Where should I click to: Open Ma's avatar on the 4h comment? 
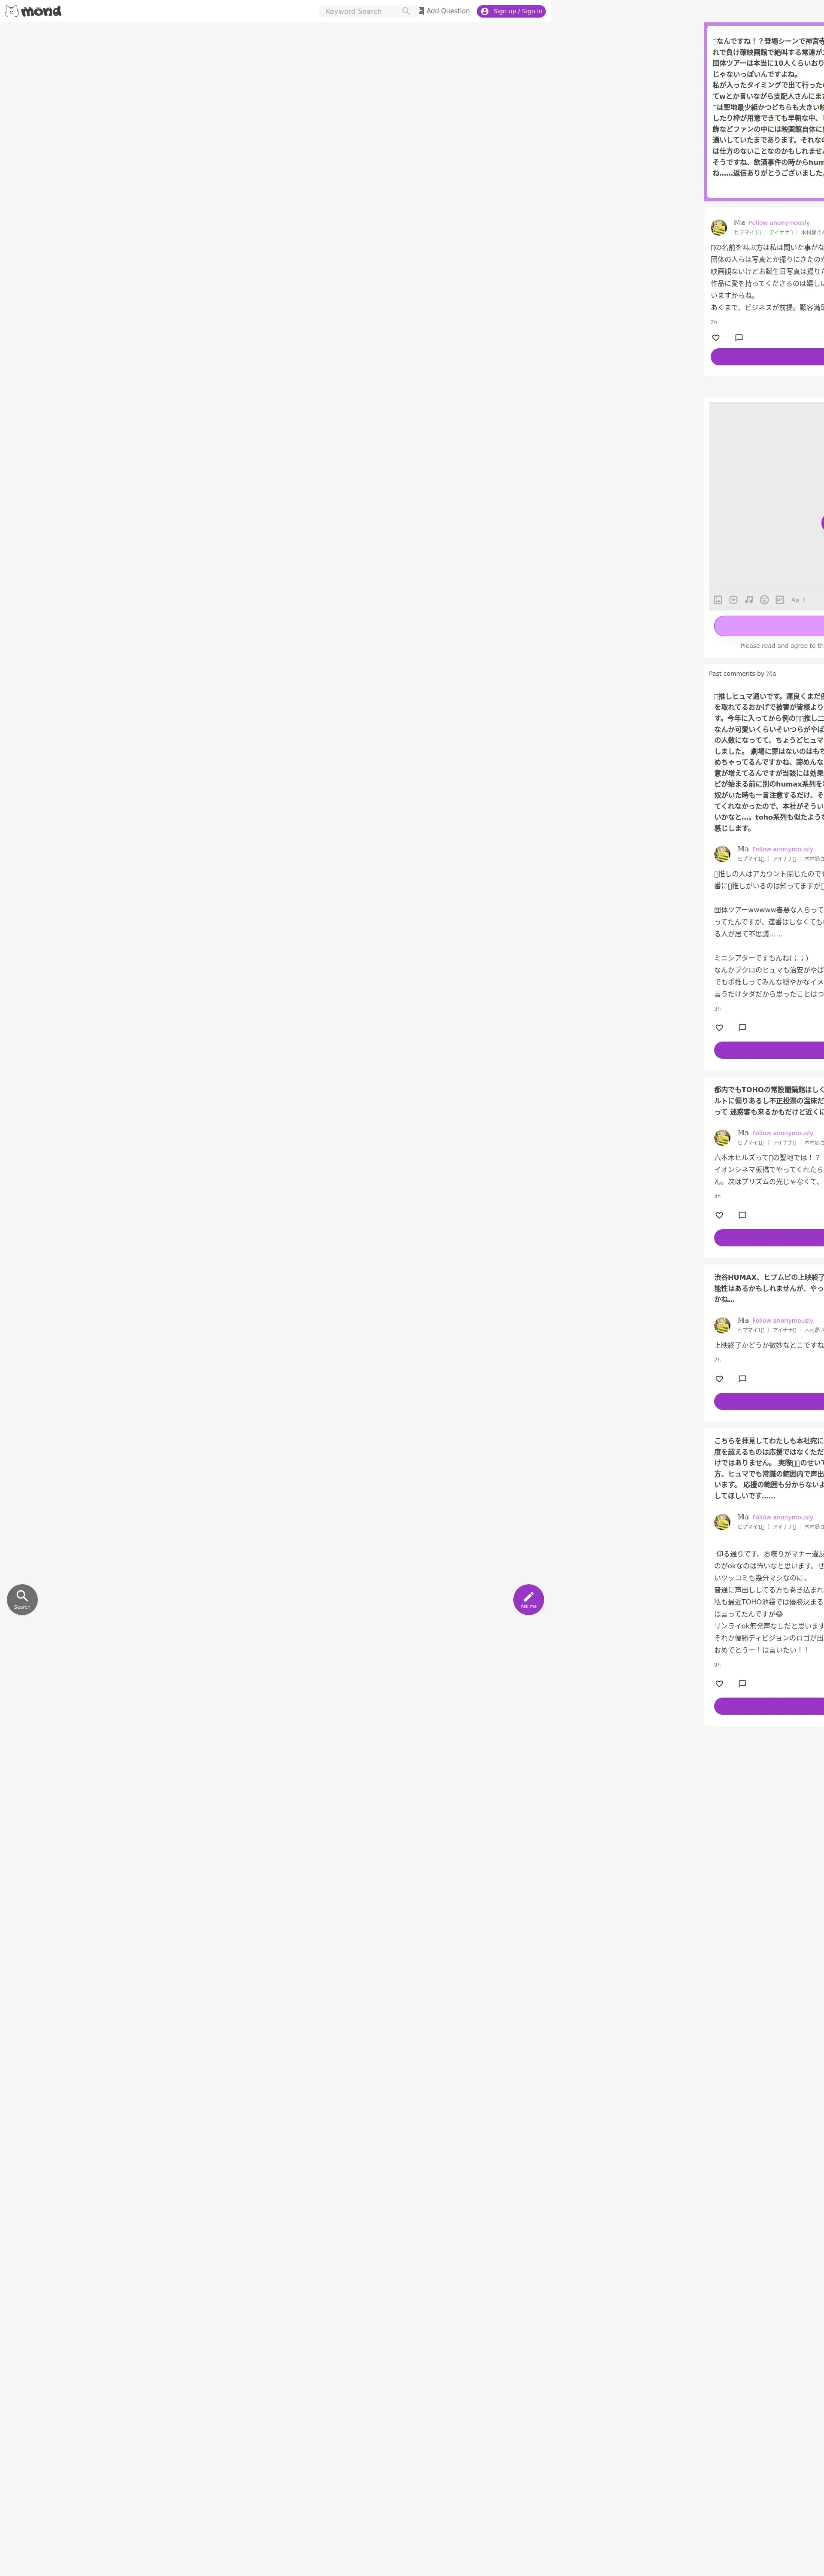[722, 1138]
